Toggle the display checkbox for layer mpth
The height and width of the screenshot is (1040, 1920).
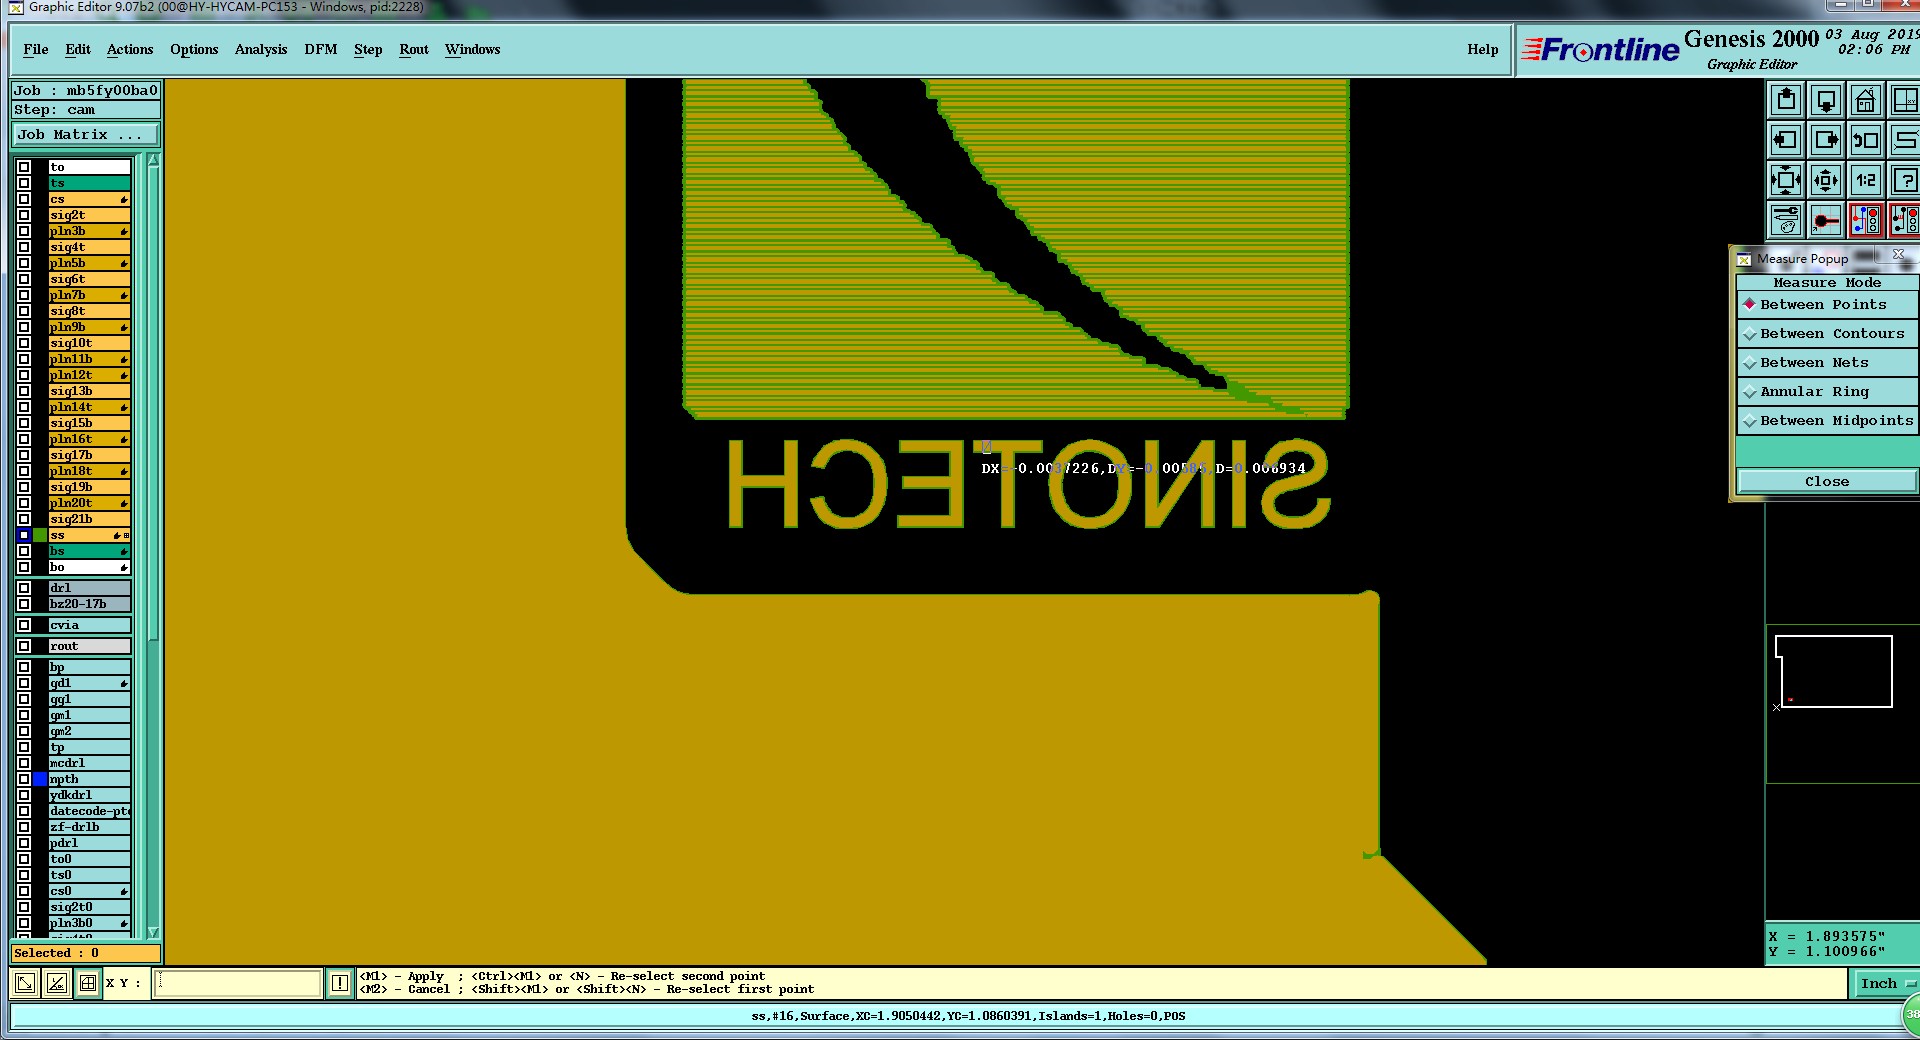[24, 779]
